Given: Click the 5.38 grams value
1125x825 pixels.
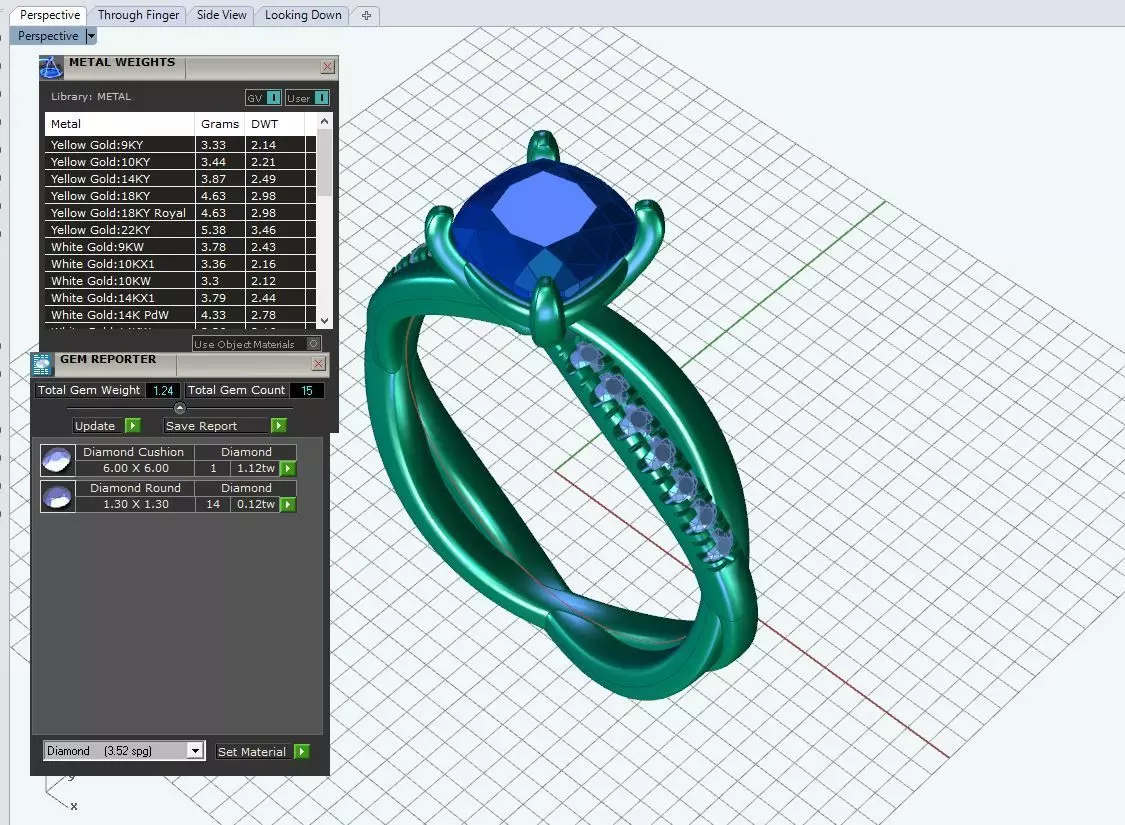Looking at the screenshot, I should click(x=213, y=230).
